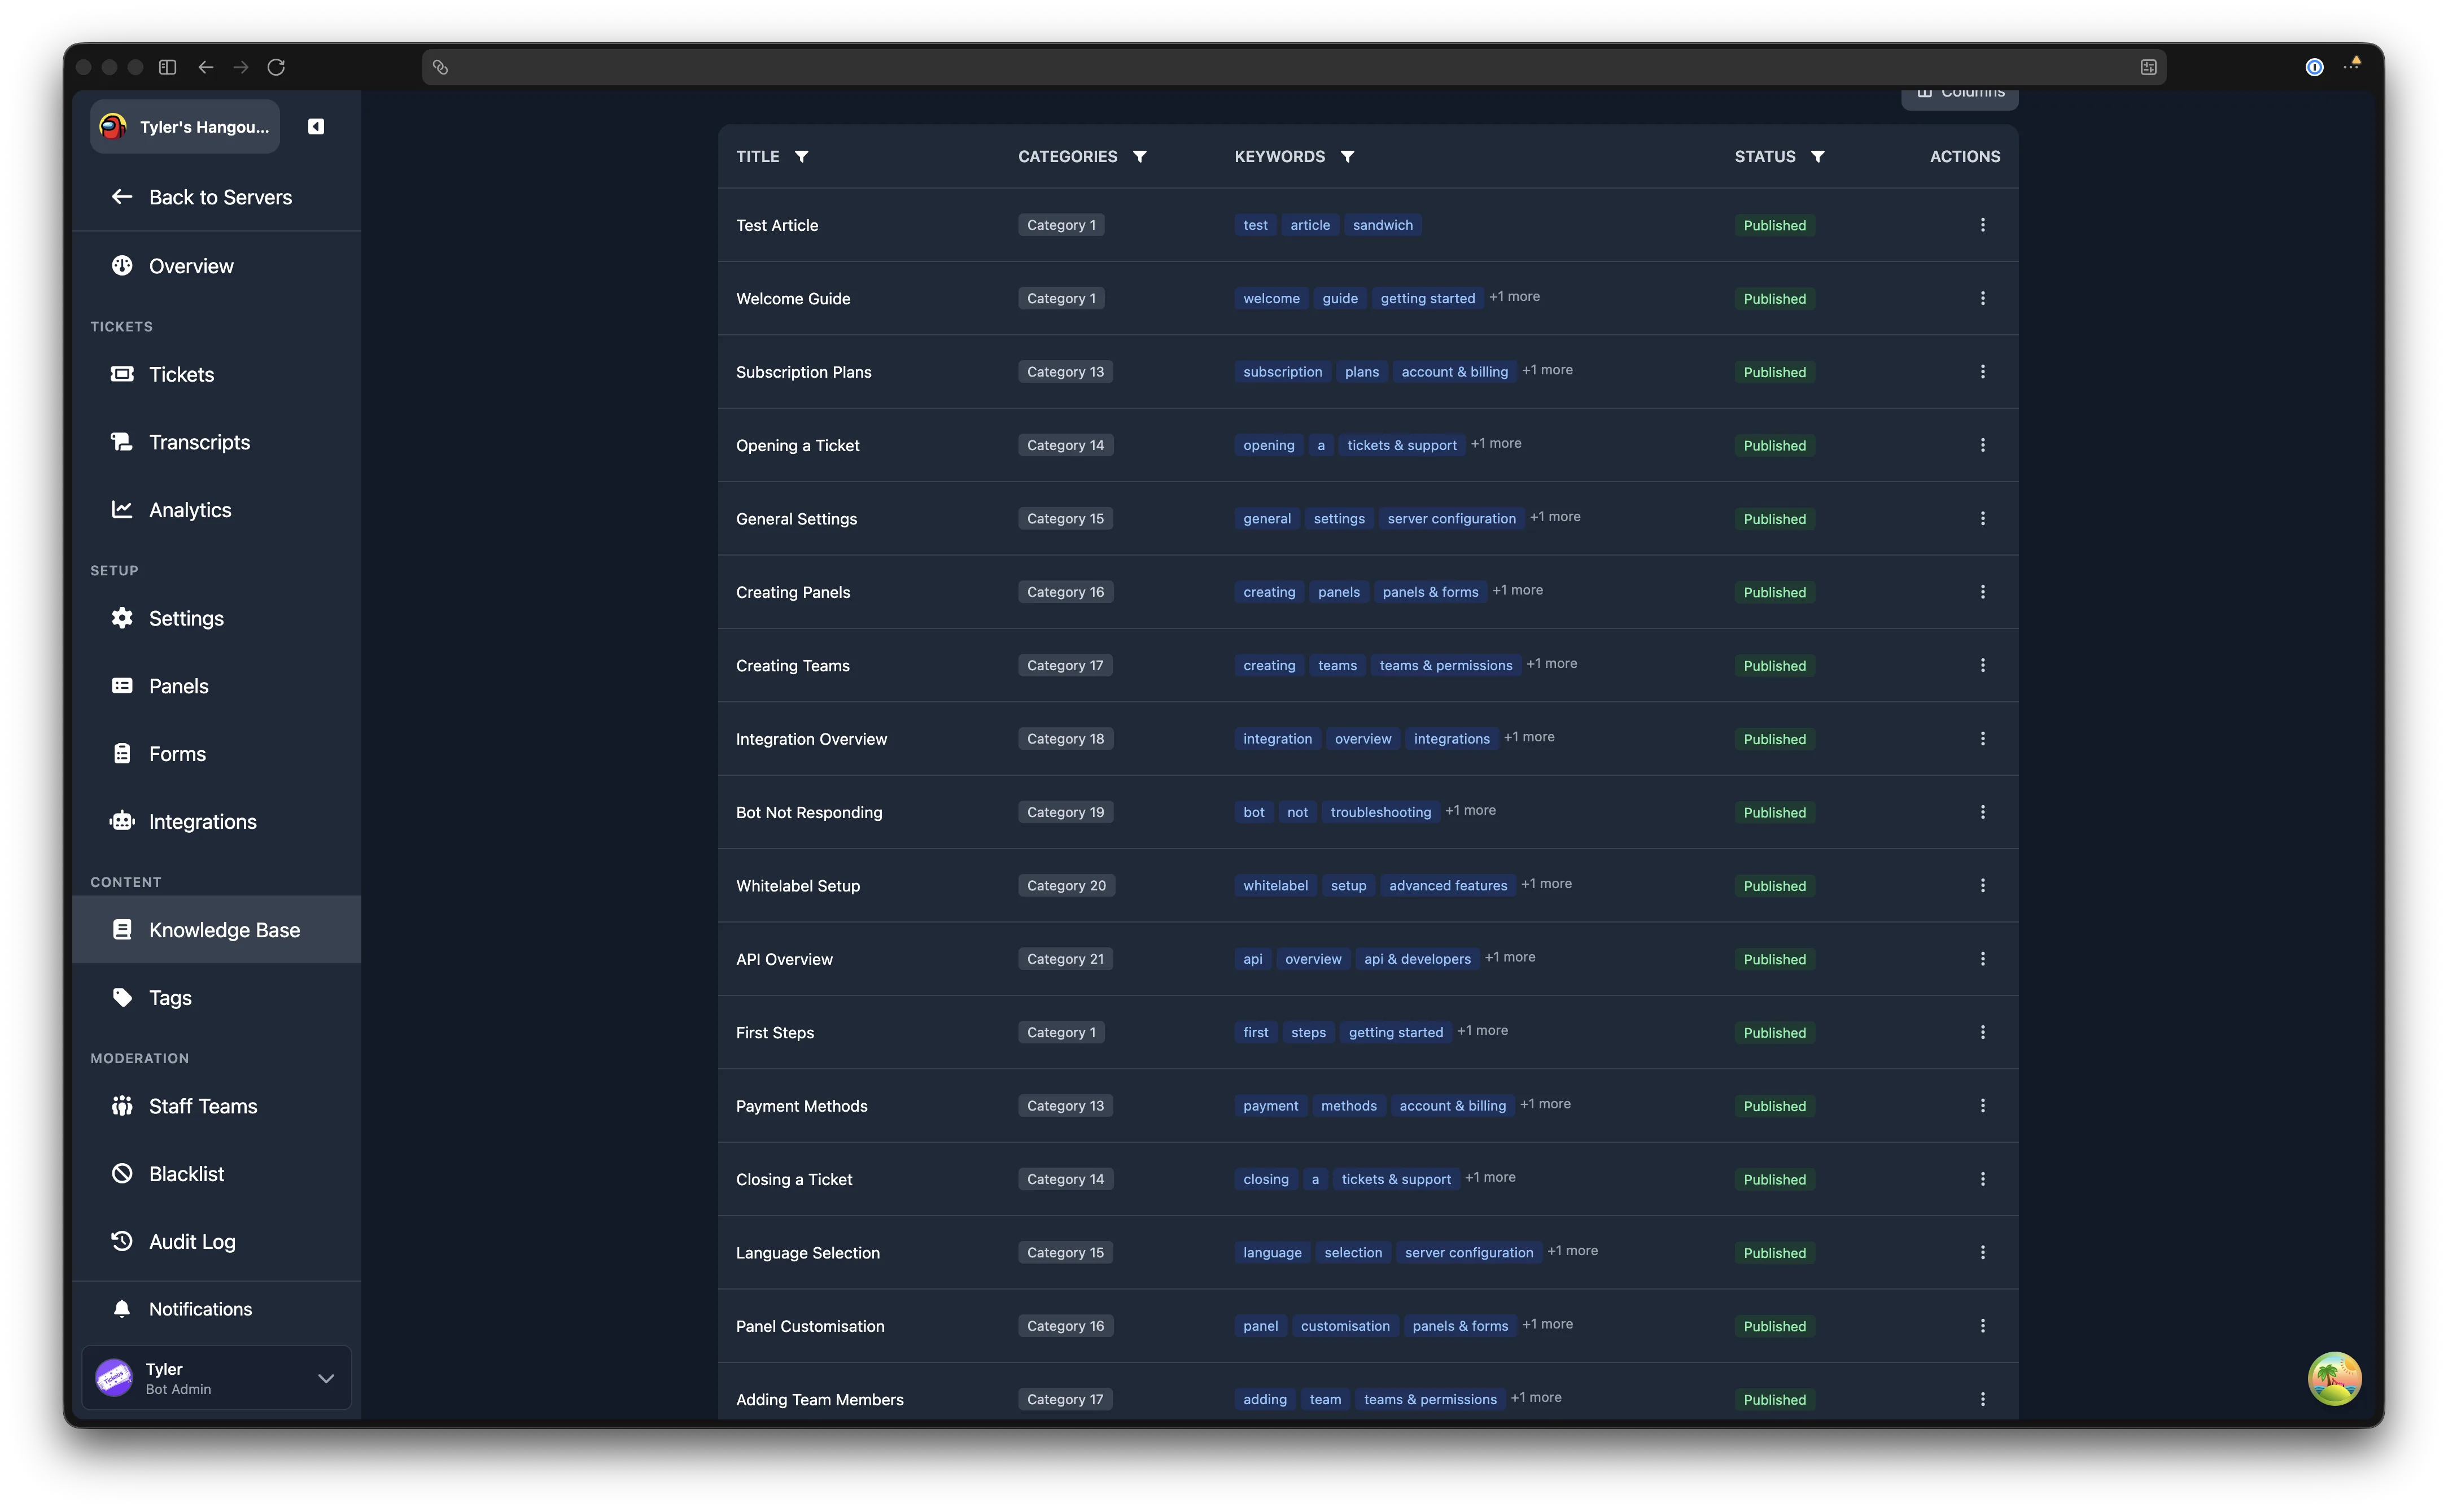Click the Tickets icon in sidebar

point(122,374)
